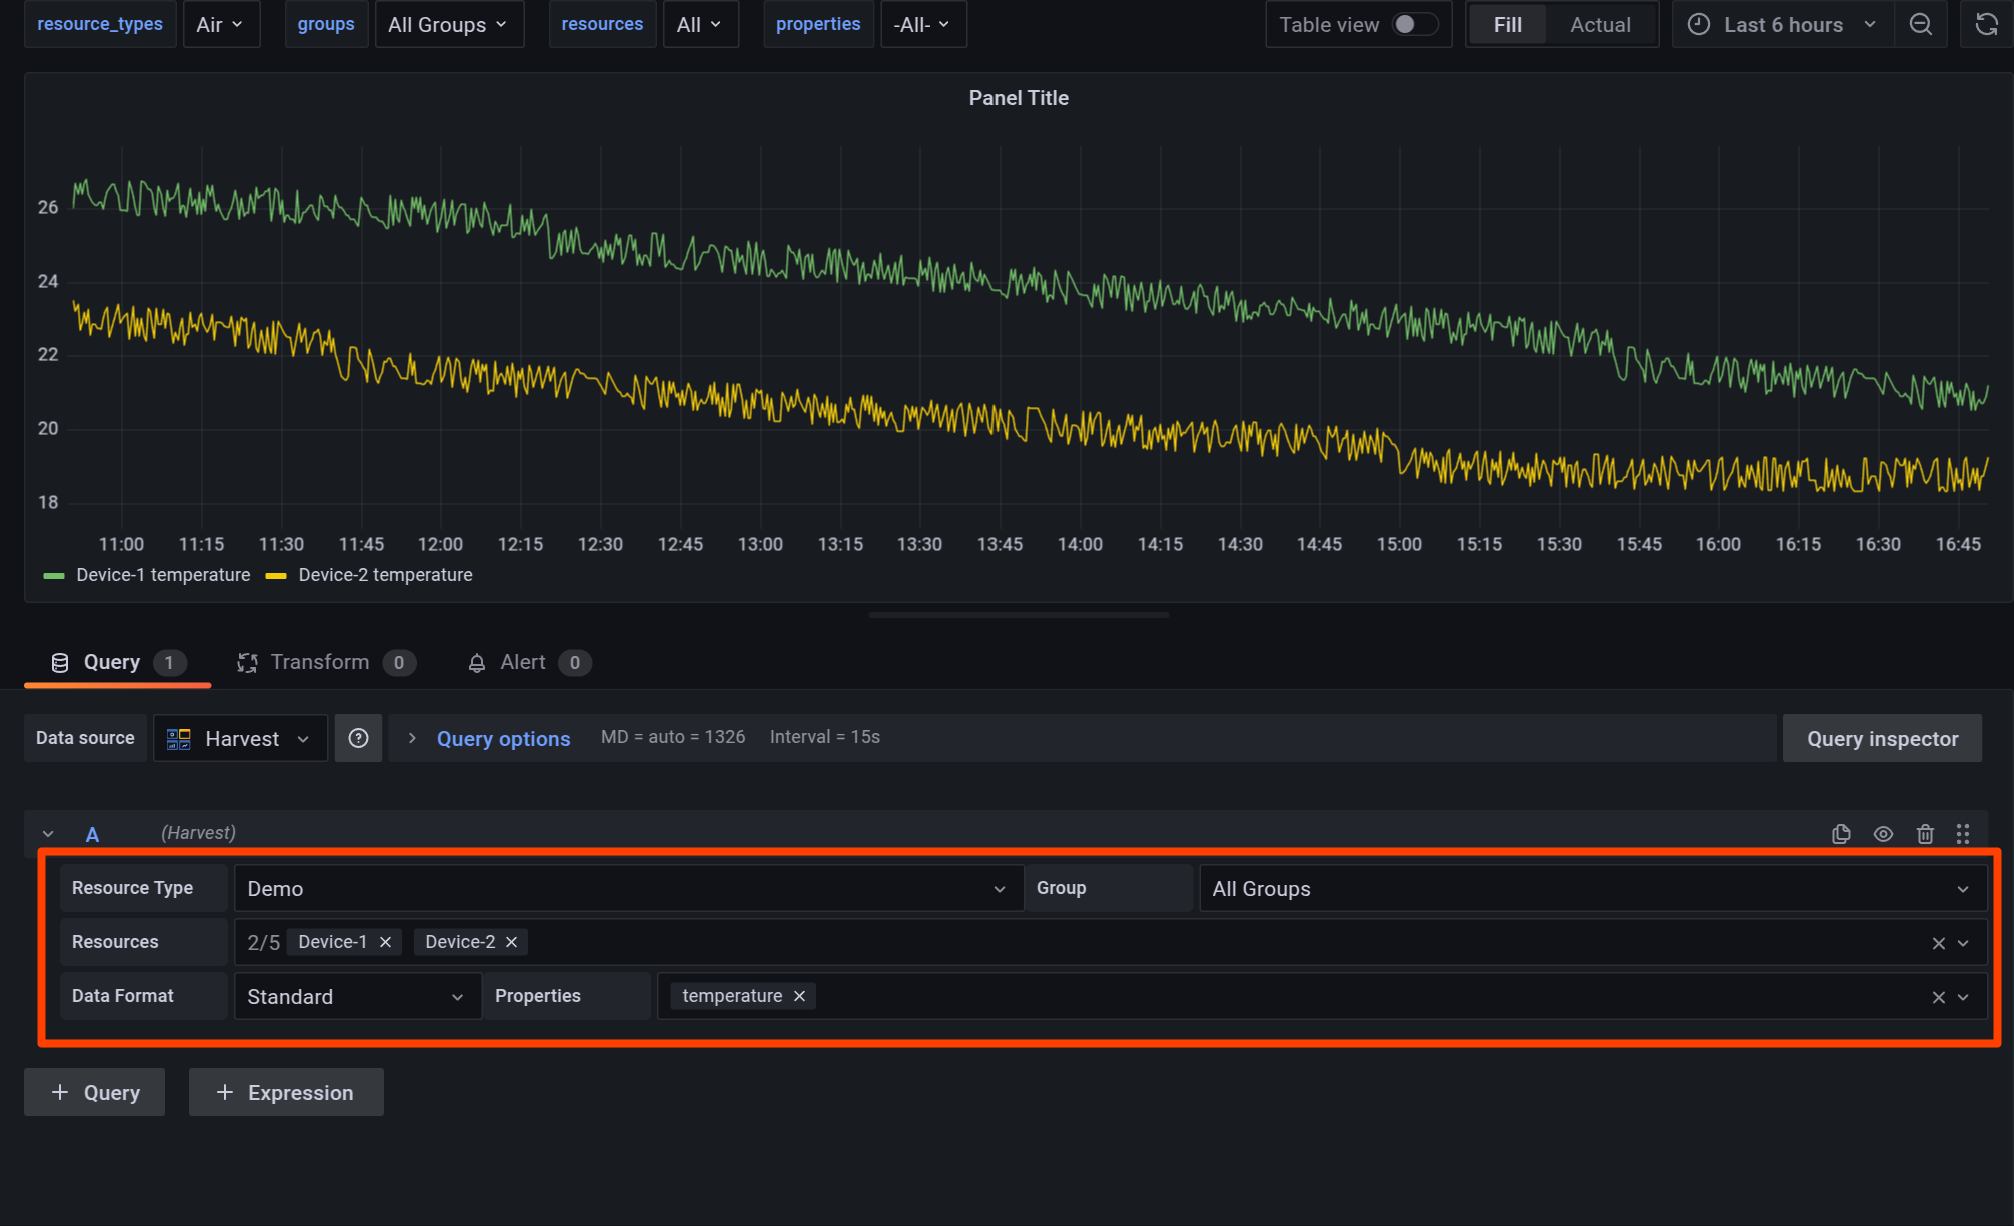Delete query A with the trash icon

point(1926,833)
